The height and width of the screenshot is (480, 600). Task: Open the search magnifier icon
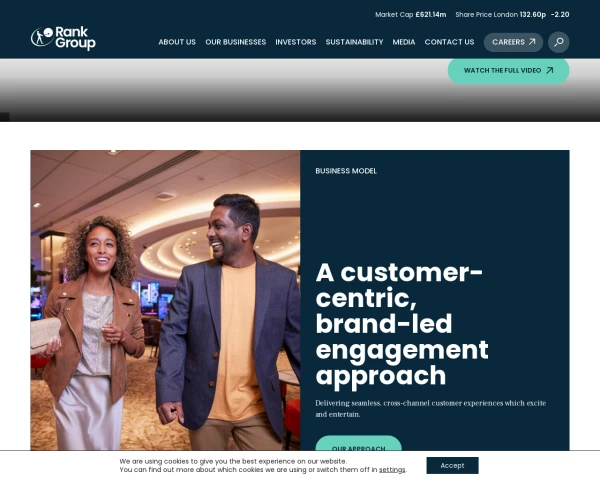(x=558, y=42)
